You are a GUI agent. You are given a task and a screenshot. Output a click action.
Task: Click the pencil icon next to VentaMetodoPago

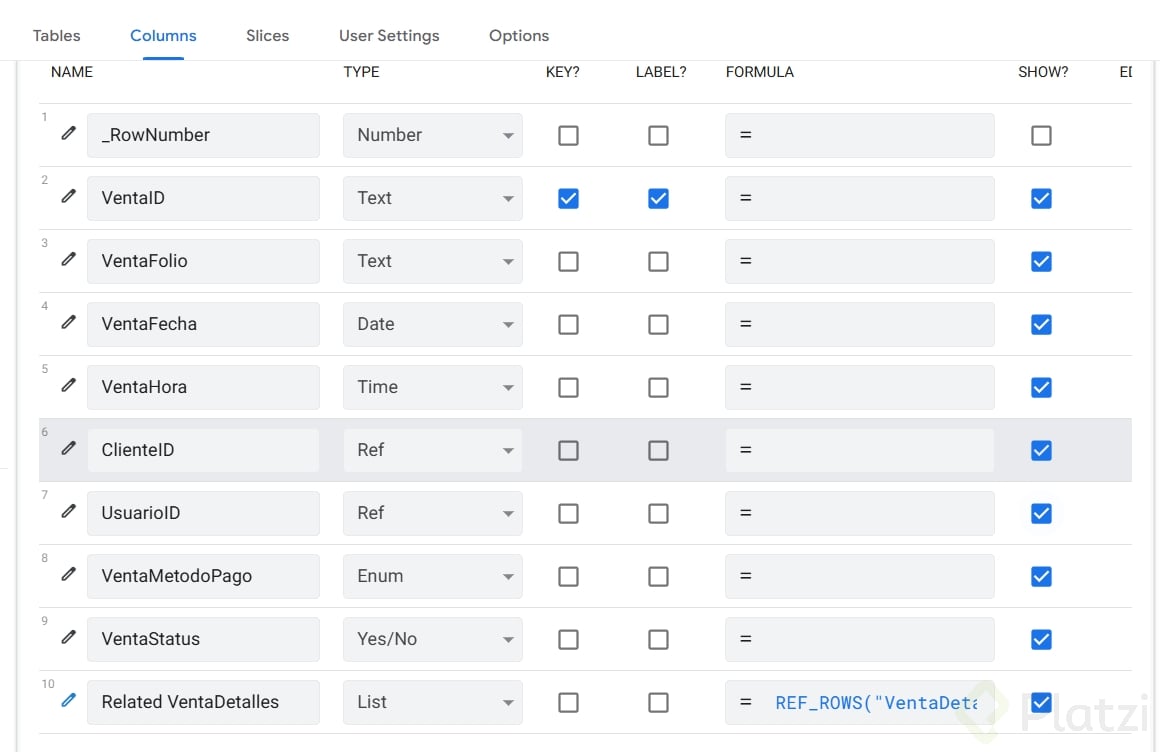tap(68, 574)
